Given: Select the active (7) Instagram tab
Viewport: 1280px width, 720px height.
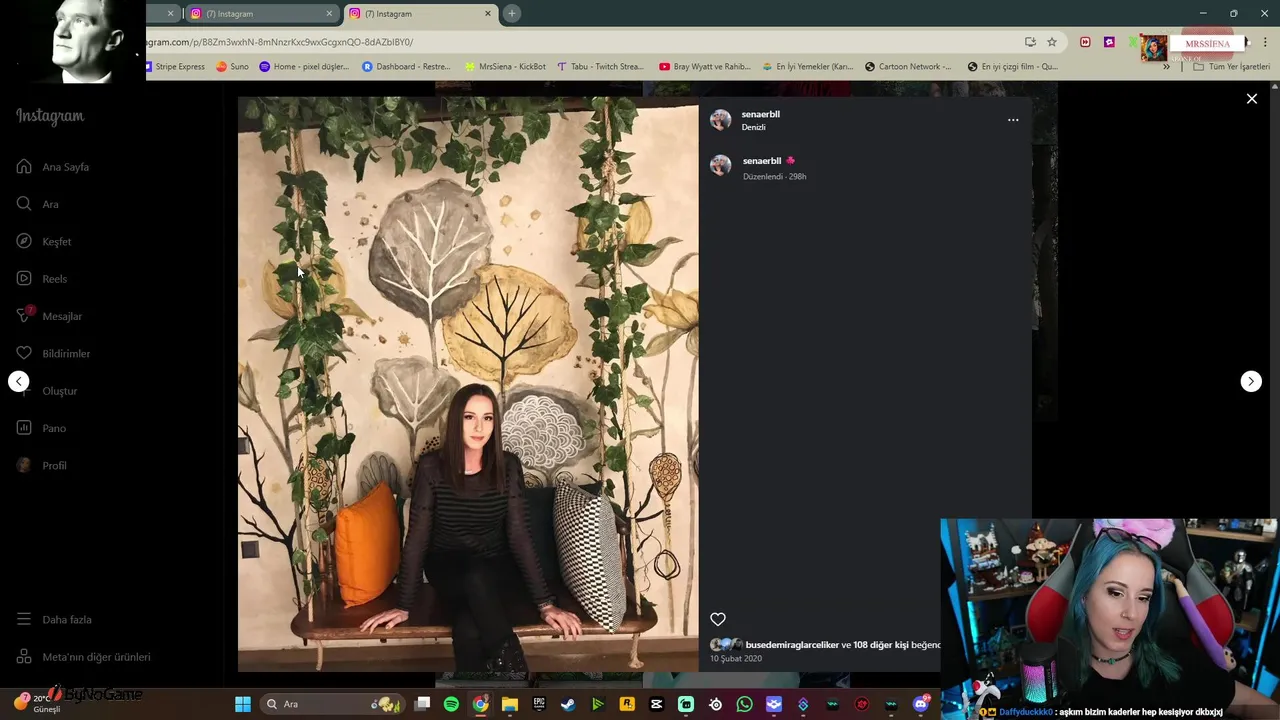Looking at the screenshot, I should point(418,14).
